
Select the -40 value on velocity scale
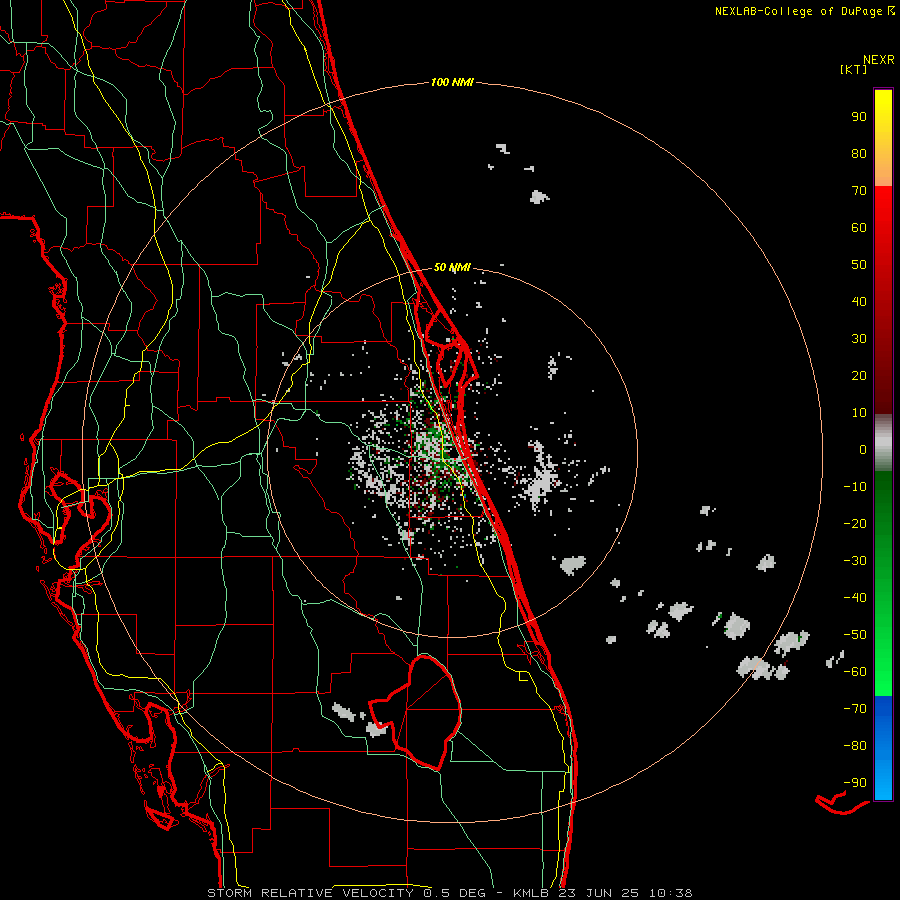[x=855, y=598]
